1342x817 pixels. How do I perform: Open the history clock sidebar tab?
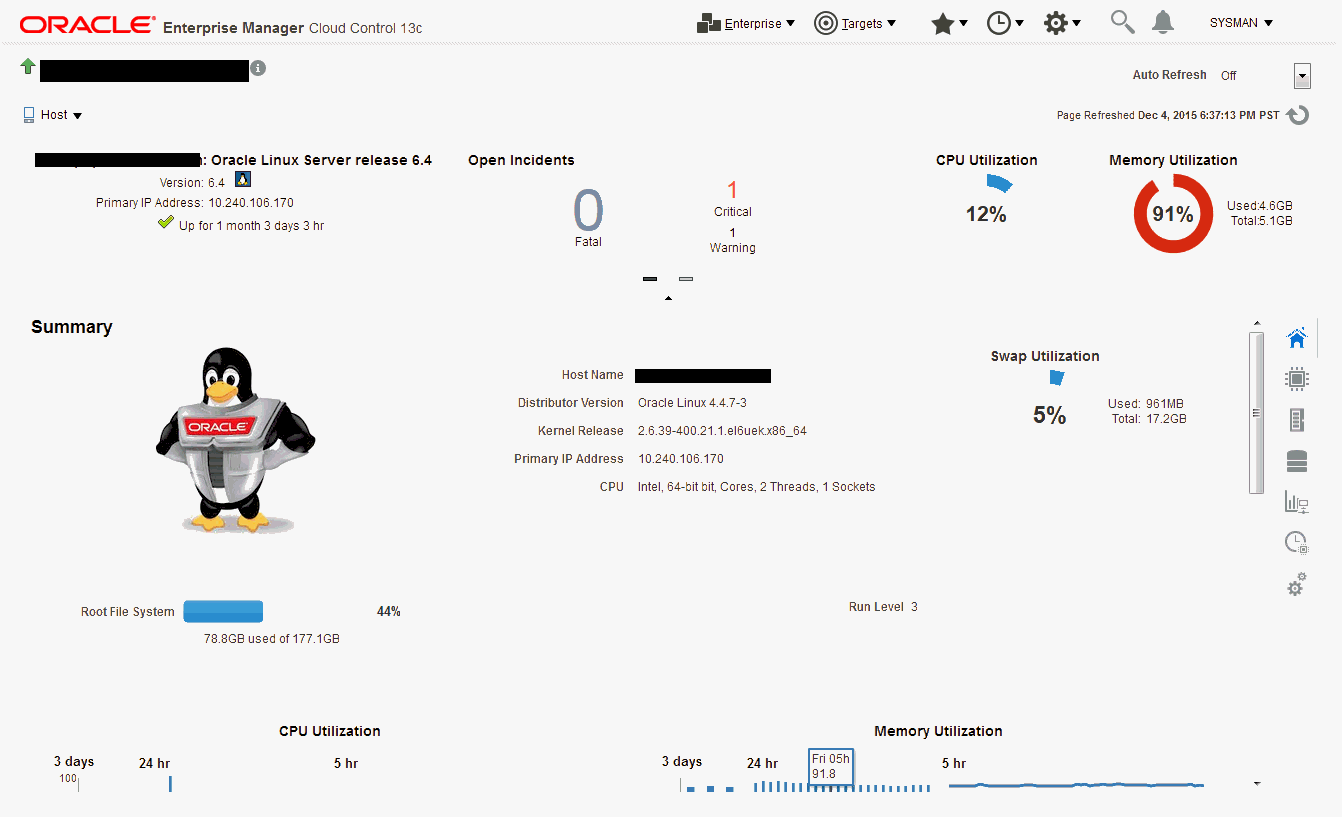pyautogui.click(x=1297, y=543)
